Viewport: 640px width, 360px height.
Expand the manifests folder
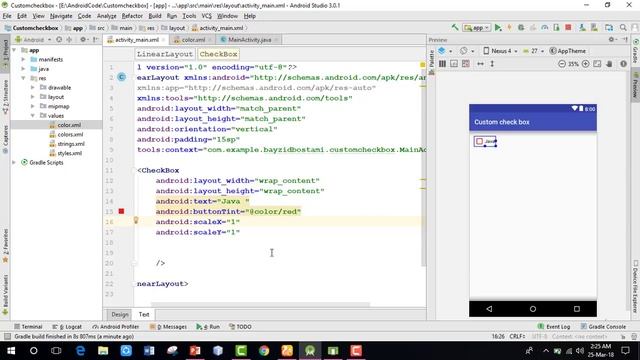click(23, 59)
